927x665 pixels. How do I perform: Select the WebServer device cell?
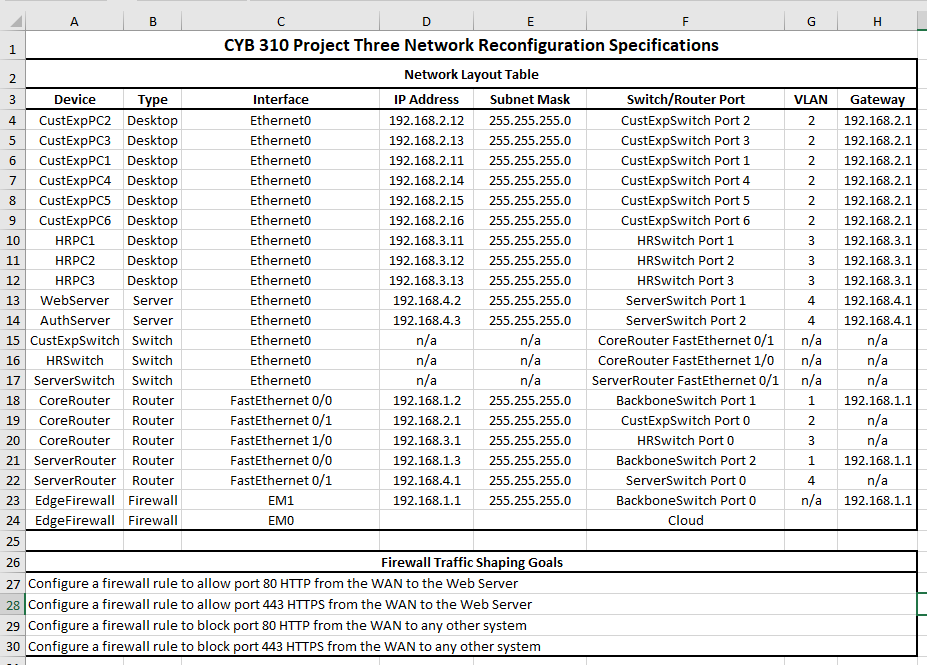74,300
